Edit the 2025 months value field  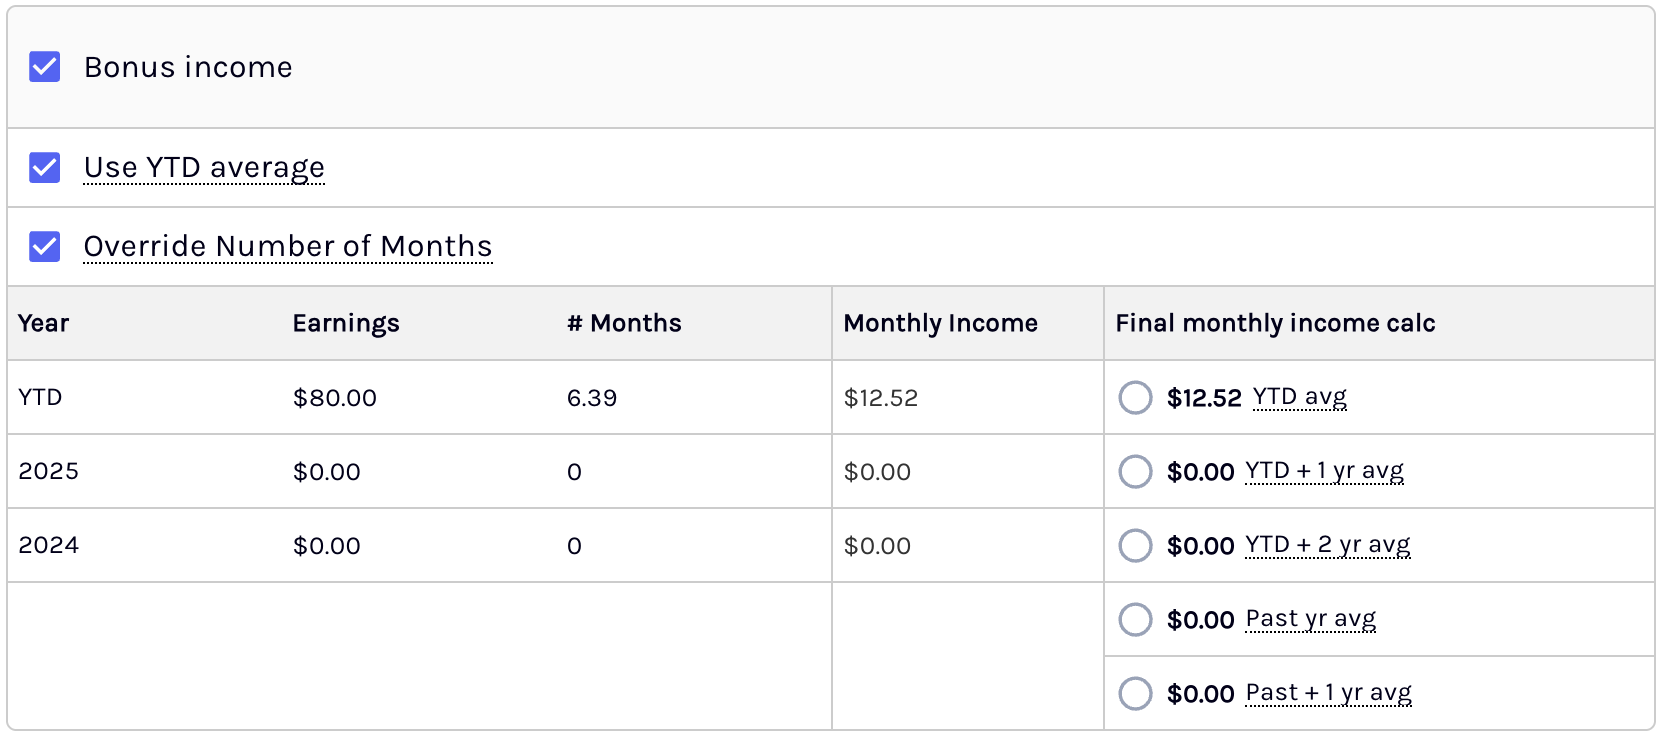574,472
